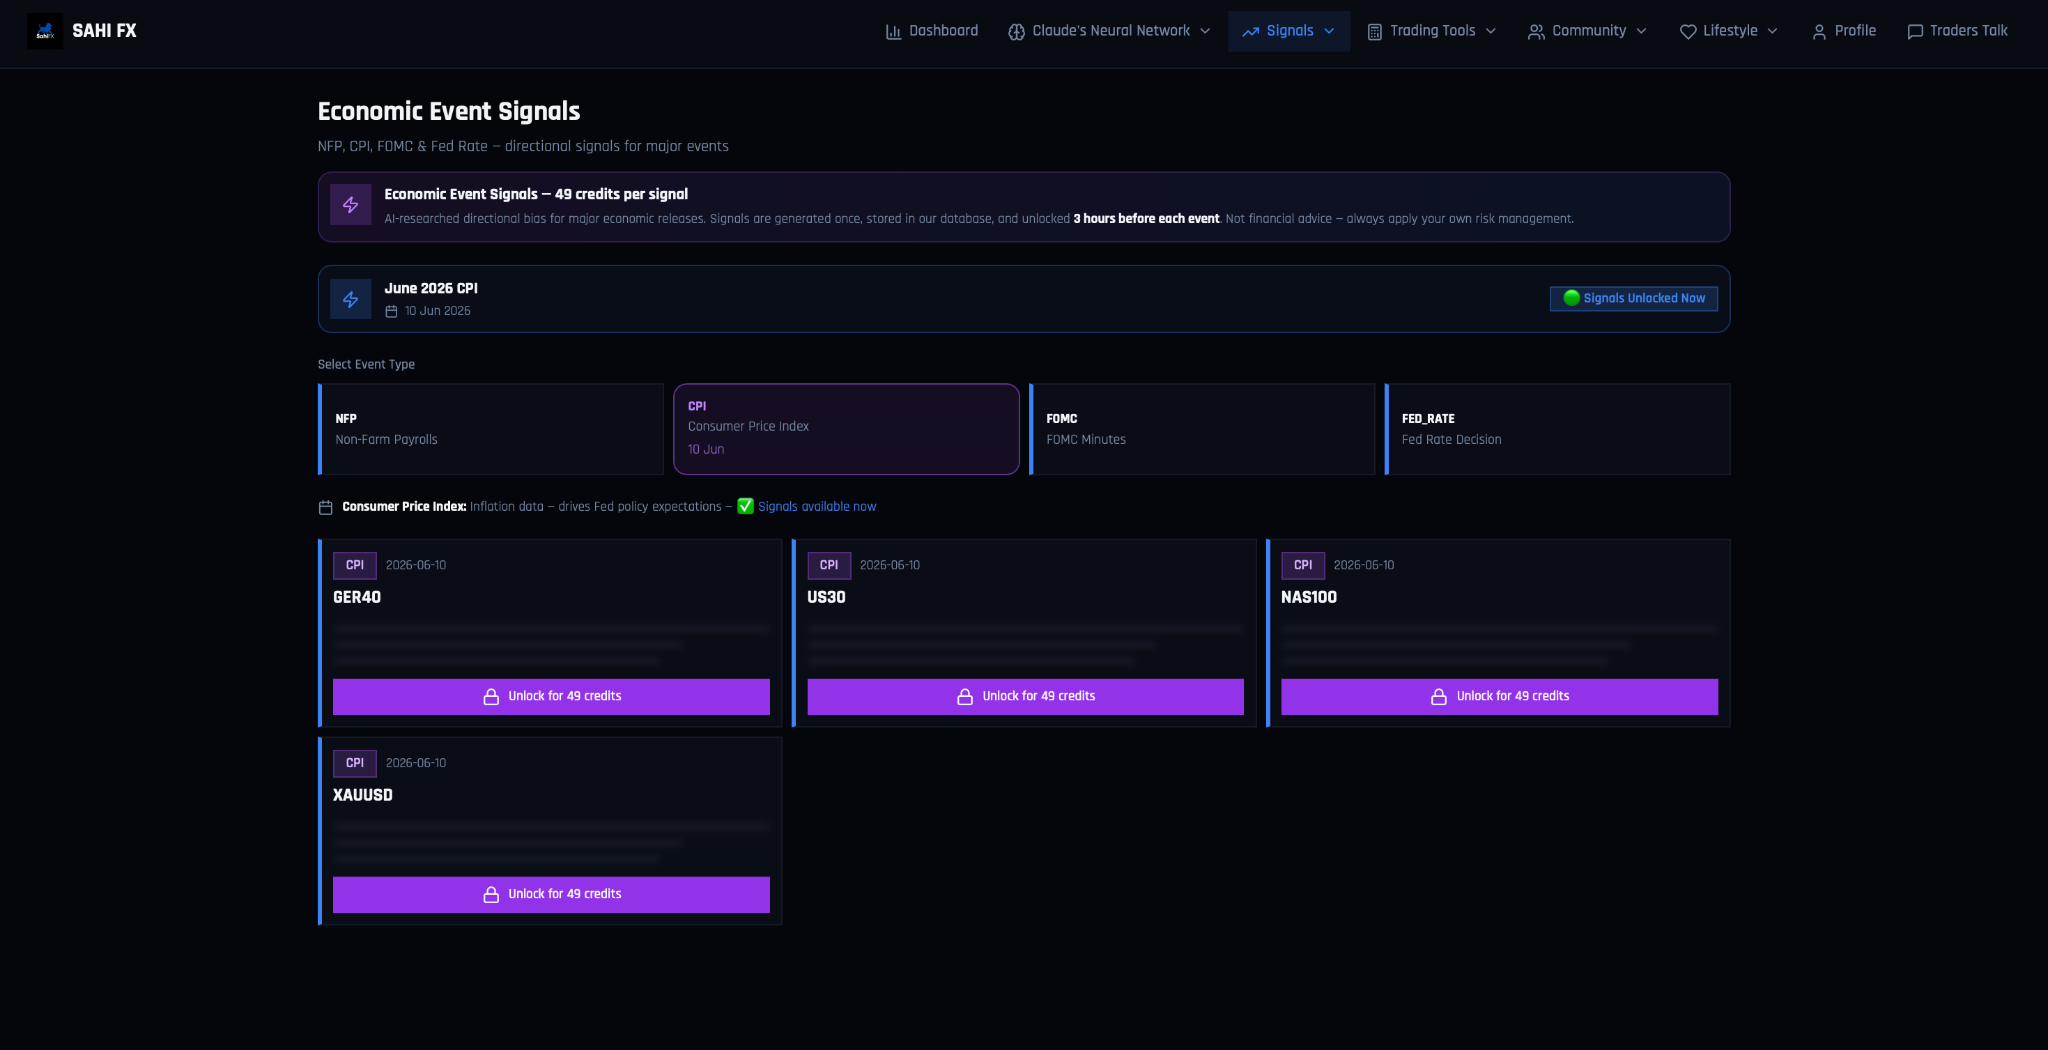Viewport: 2048px width, 1050px height.
Task: Click the Profile person icon
Action: tap(1819, 32)
